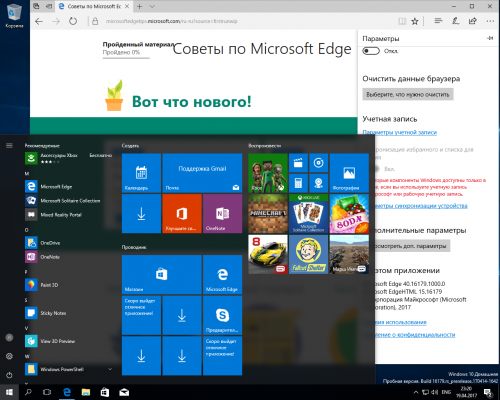Open View 3D Preview in app list

(x=68, y=341)
